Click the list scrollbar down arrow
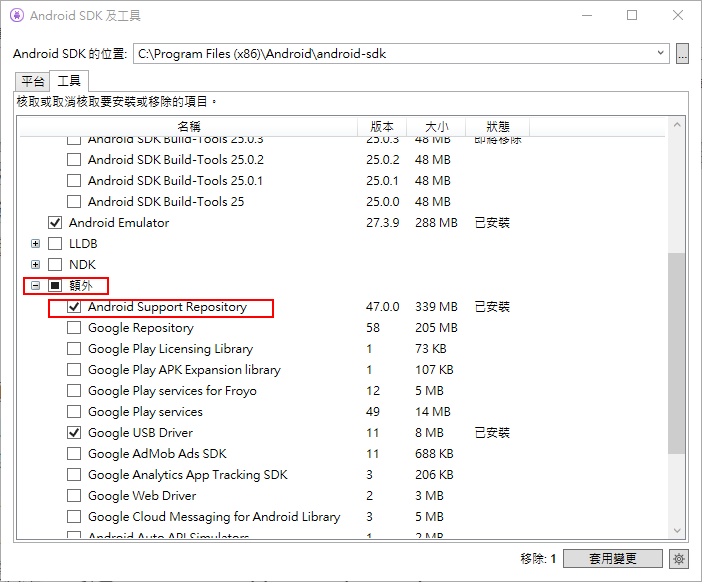702x582 pixels. point(676,531)
